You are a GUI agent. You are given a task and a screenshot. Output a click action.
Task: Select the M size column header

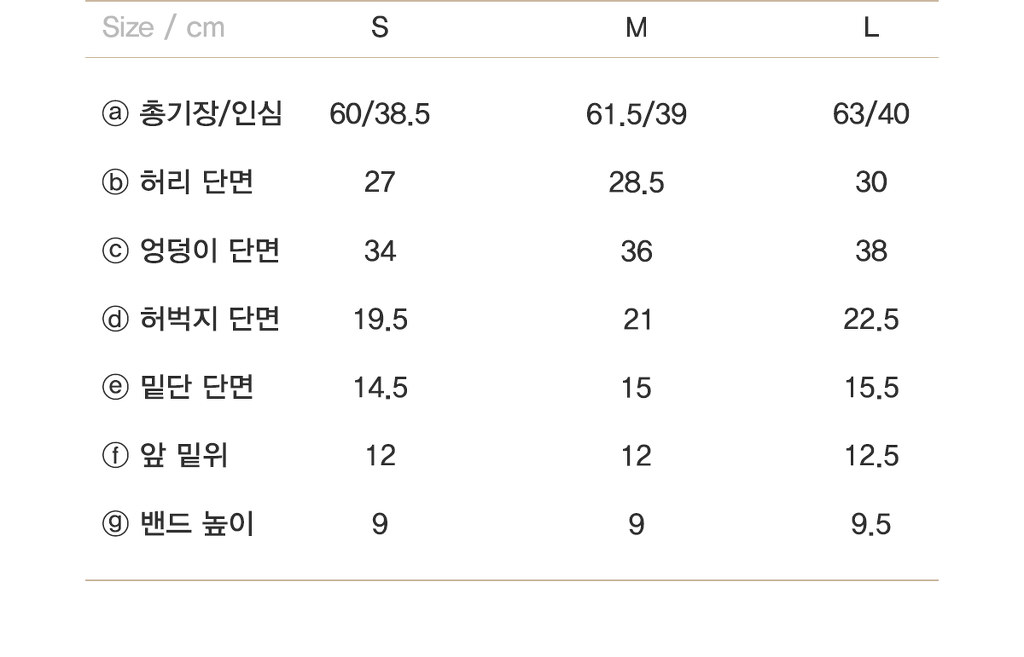[636, 27]
